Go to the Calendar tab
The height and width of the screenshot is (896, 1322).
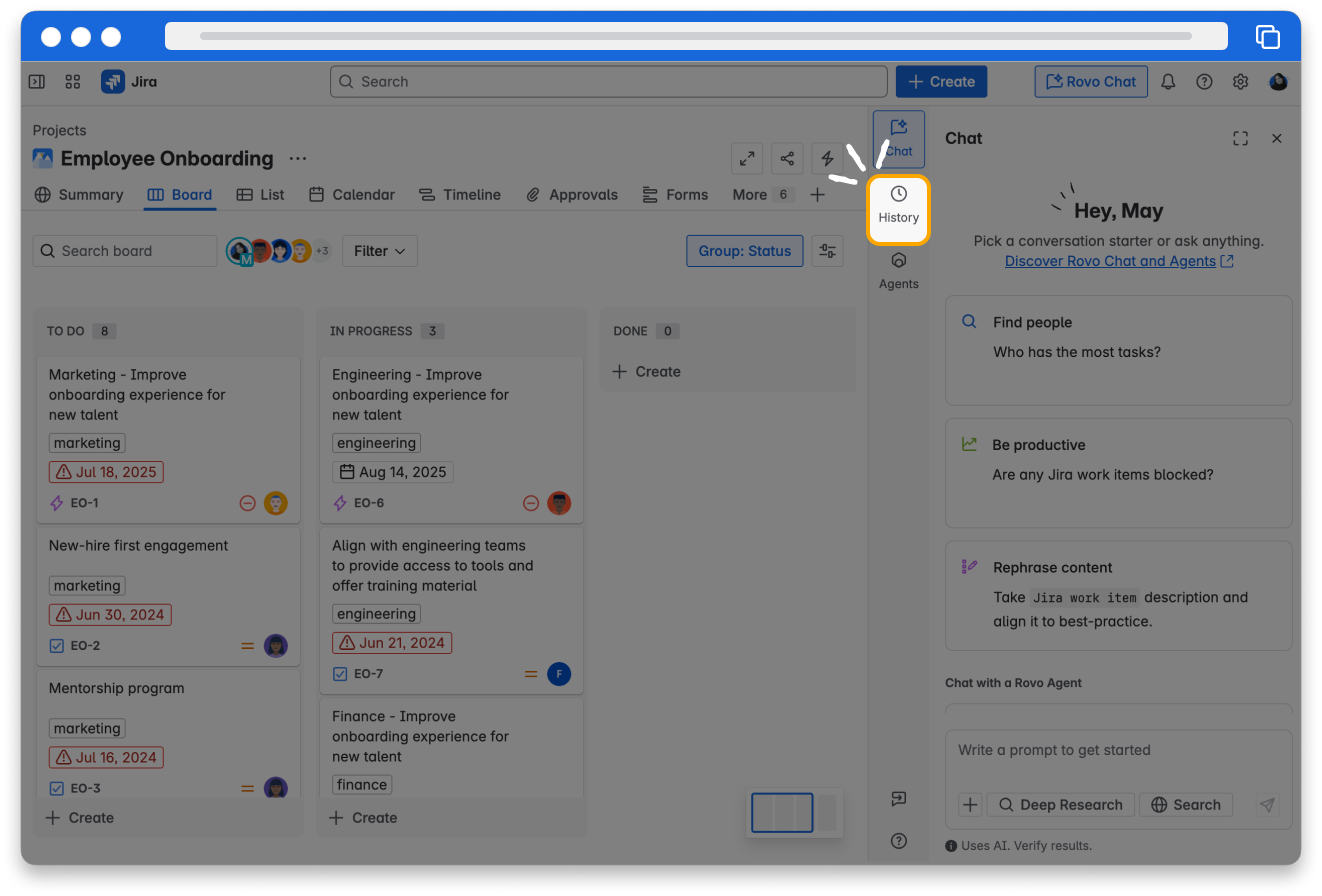pyautogui.click(x=352, y=195)
